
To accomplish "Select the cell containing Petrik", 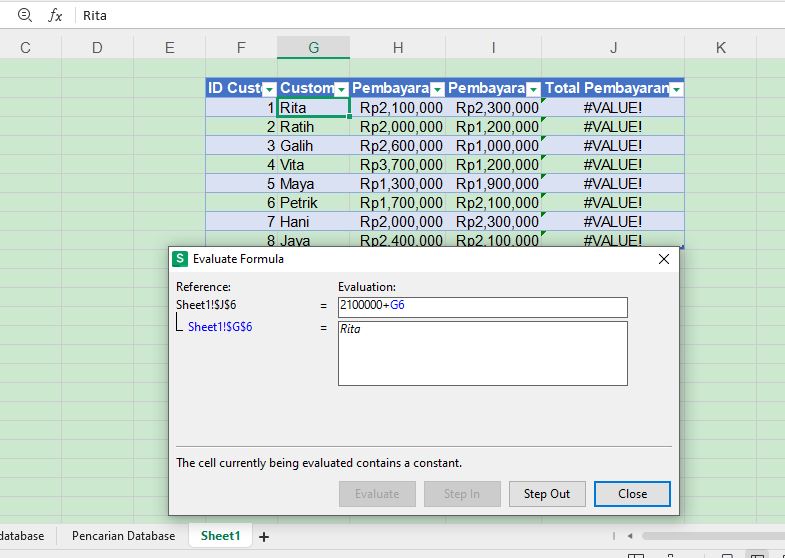I will [313, 203].
